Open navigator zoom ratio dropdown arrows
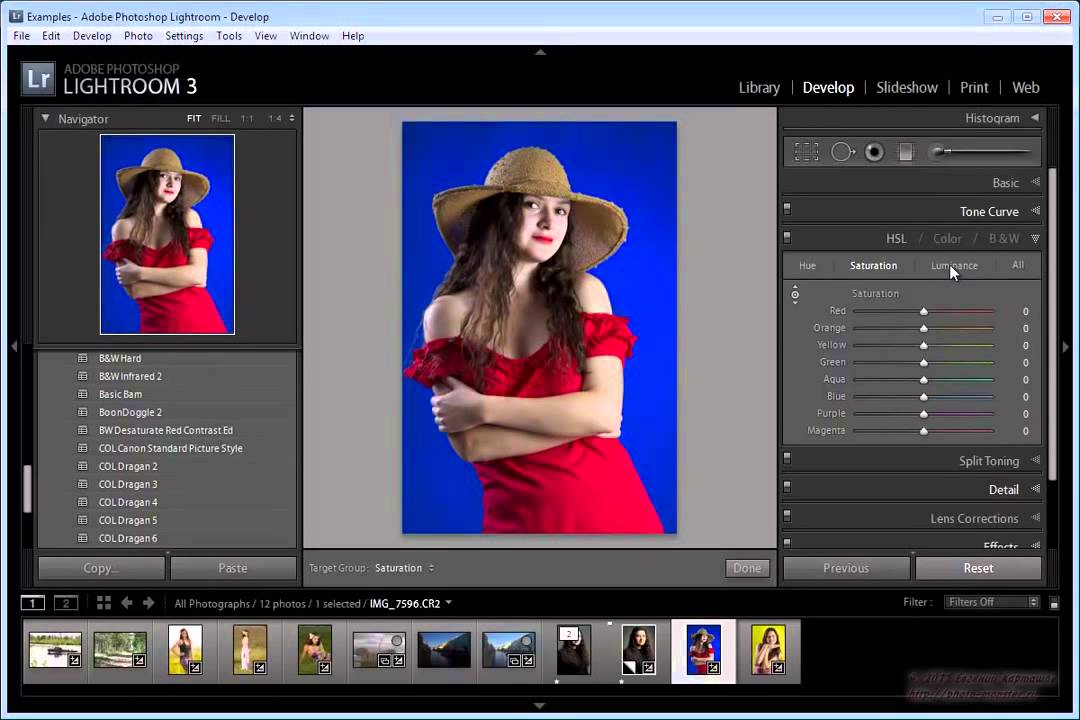Image resolution: width=1080 pixels, height=720 pixels. [x=292, y=119]
